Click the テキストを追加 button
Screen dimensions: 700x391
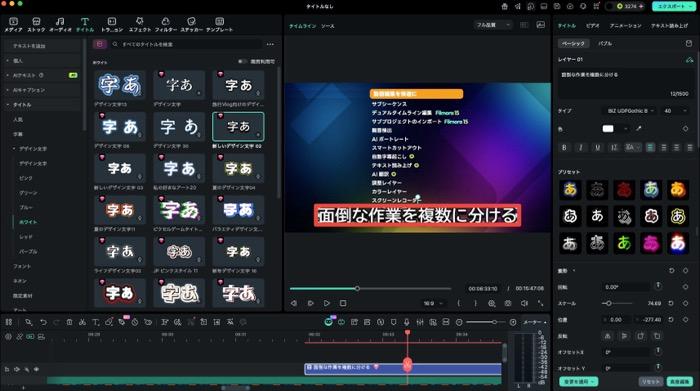click(x=43, y=46)
